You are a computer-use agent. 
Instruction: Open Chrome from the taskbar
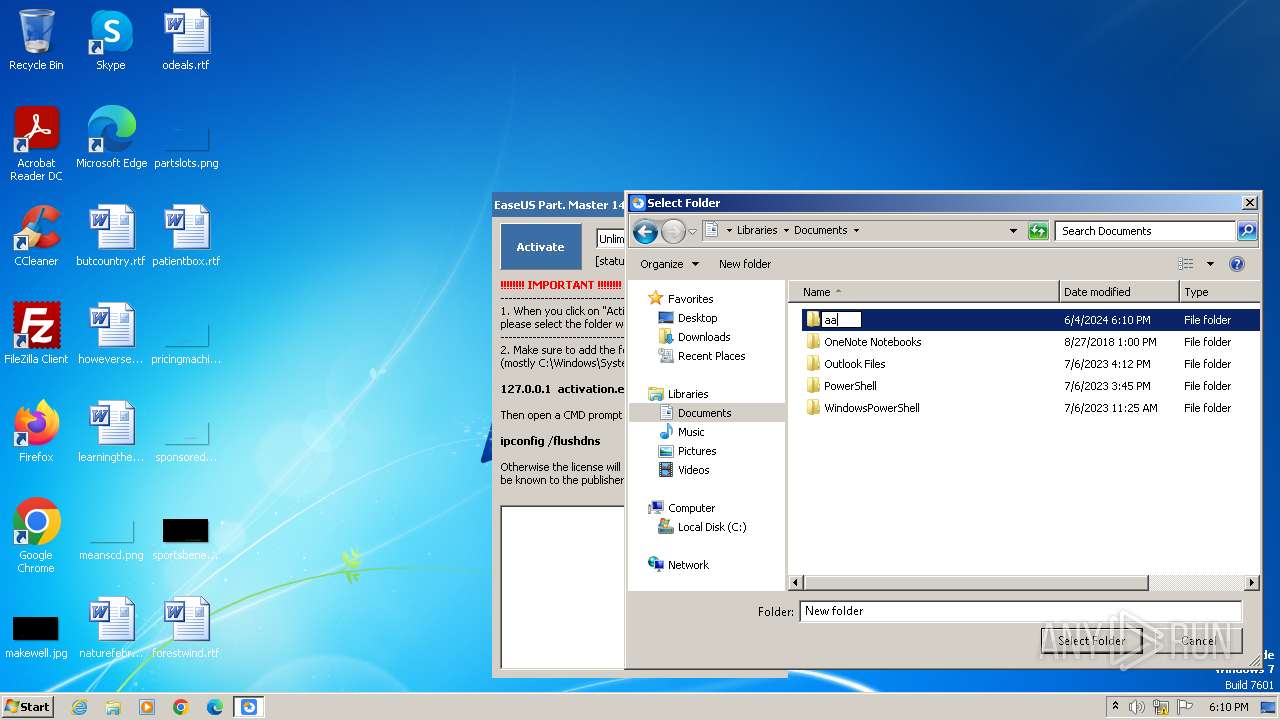tap(181, 707)
